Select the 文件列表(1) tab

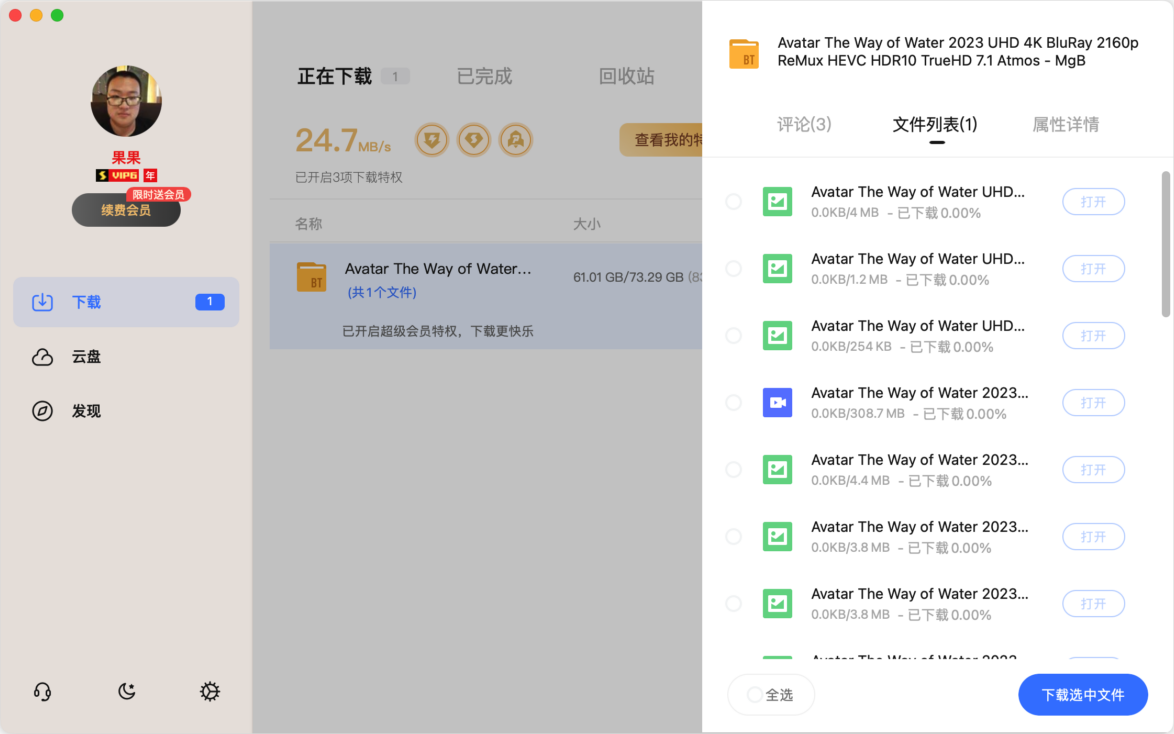[x=935, y=124]
